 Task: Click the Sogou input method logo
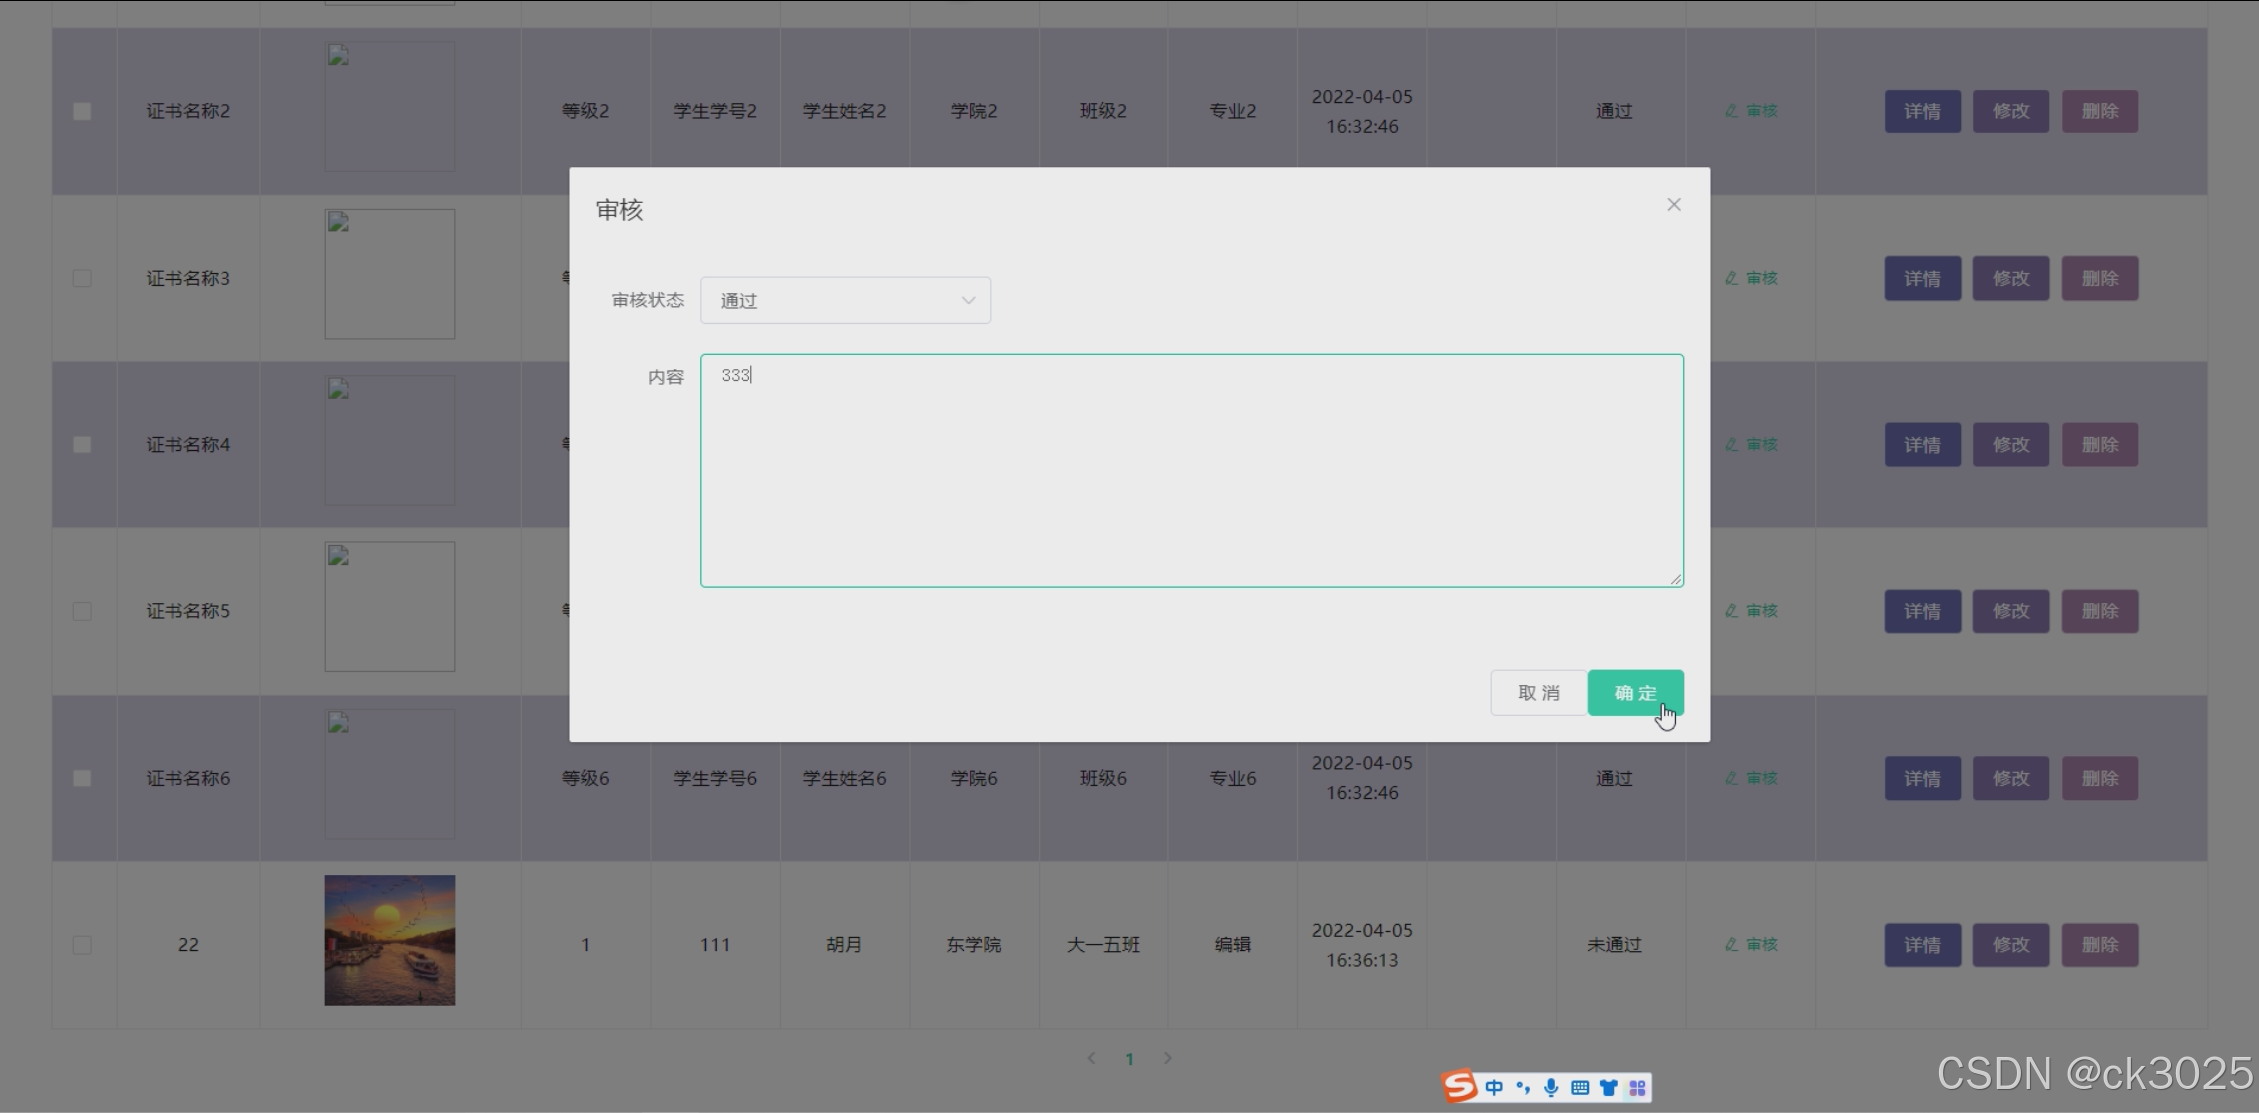(1459, 1086)
